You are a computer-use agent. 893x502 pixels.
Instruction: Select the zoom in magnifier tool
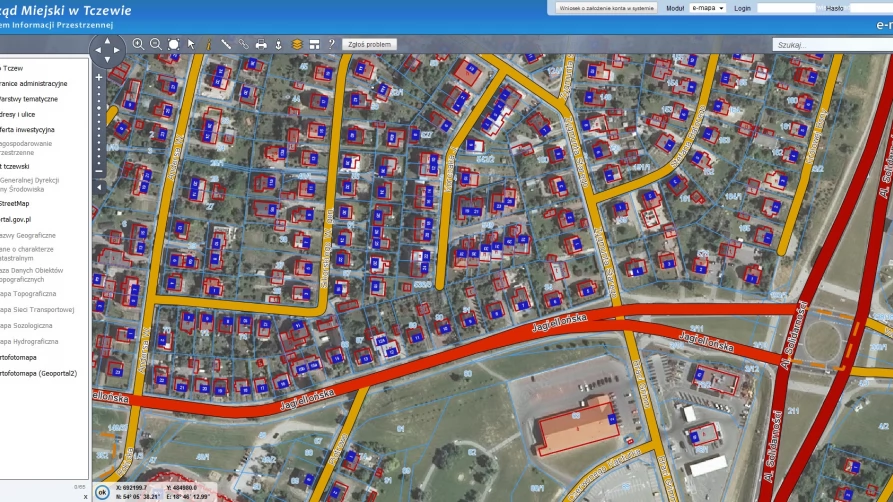point(138,44)
